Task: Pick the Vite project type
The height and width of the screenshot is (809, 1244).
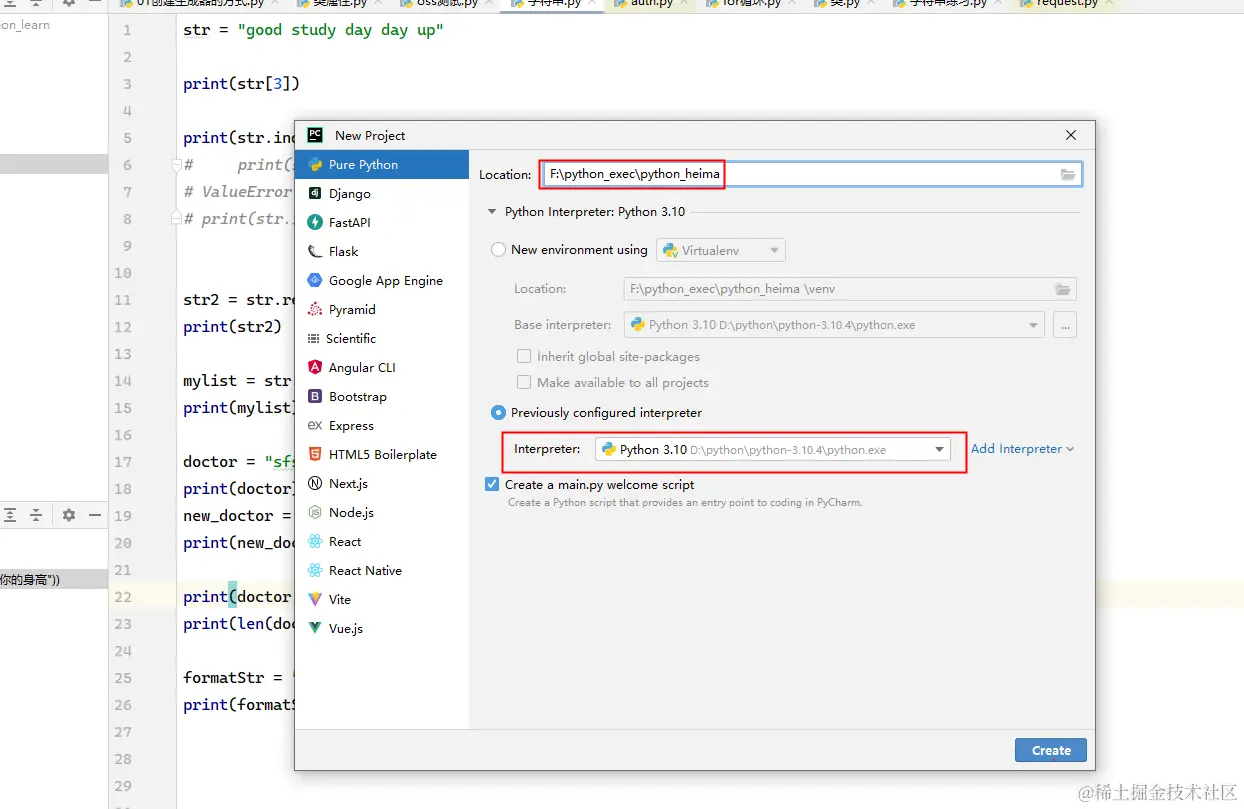Action: click(382, 600)
